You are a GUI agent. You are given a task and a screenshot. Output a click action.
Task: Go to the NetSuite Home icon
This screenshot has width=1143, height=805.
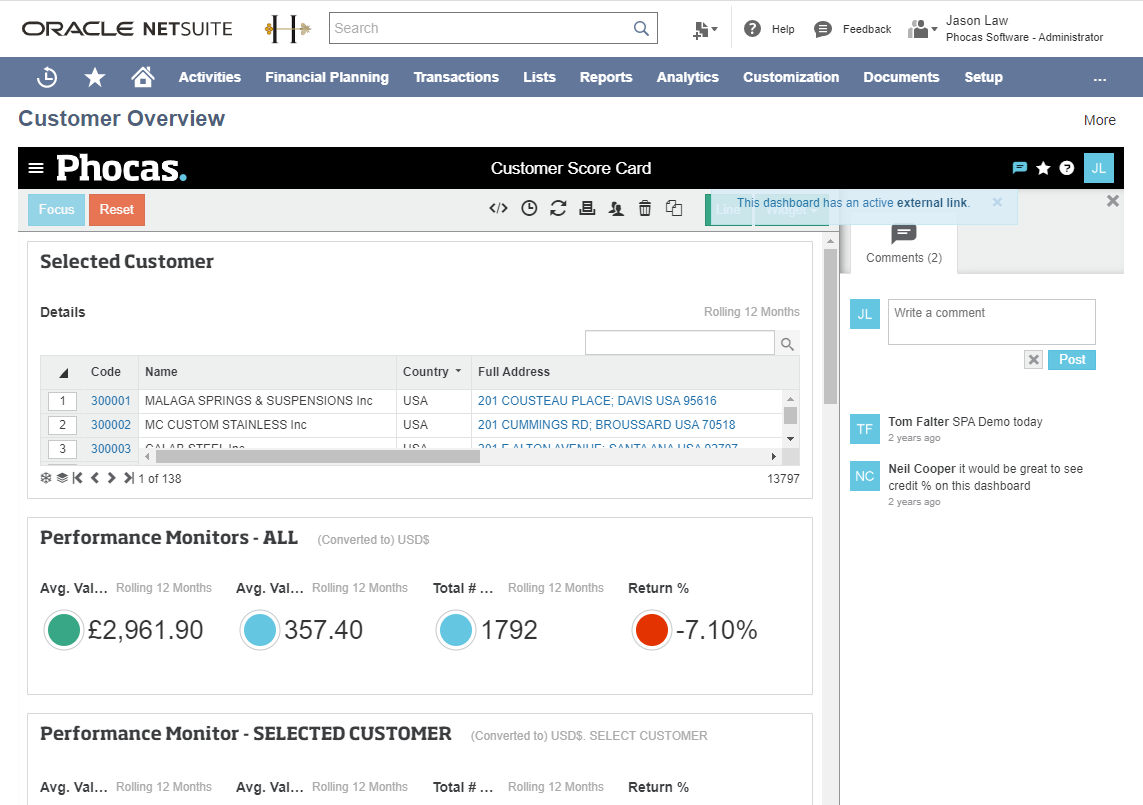(143, 77)
